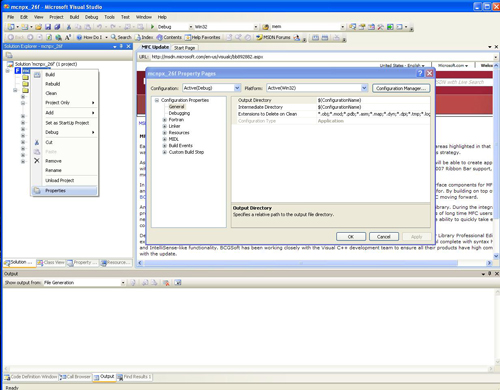
Task: Open the Find combo box in toolbar
Action: (308, 27)
